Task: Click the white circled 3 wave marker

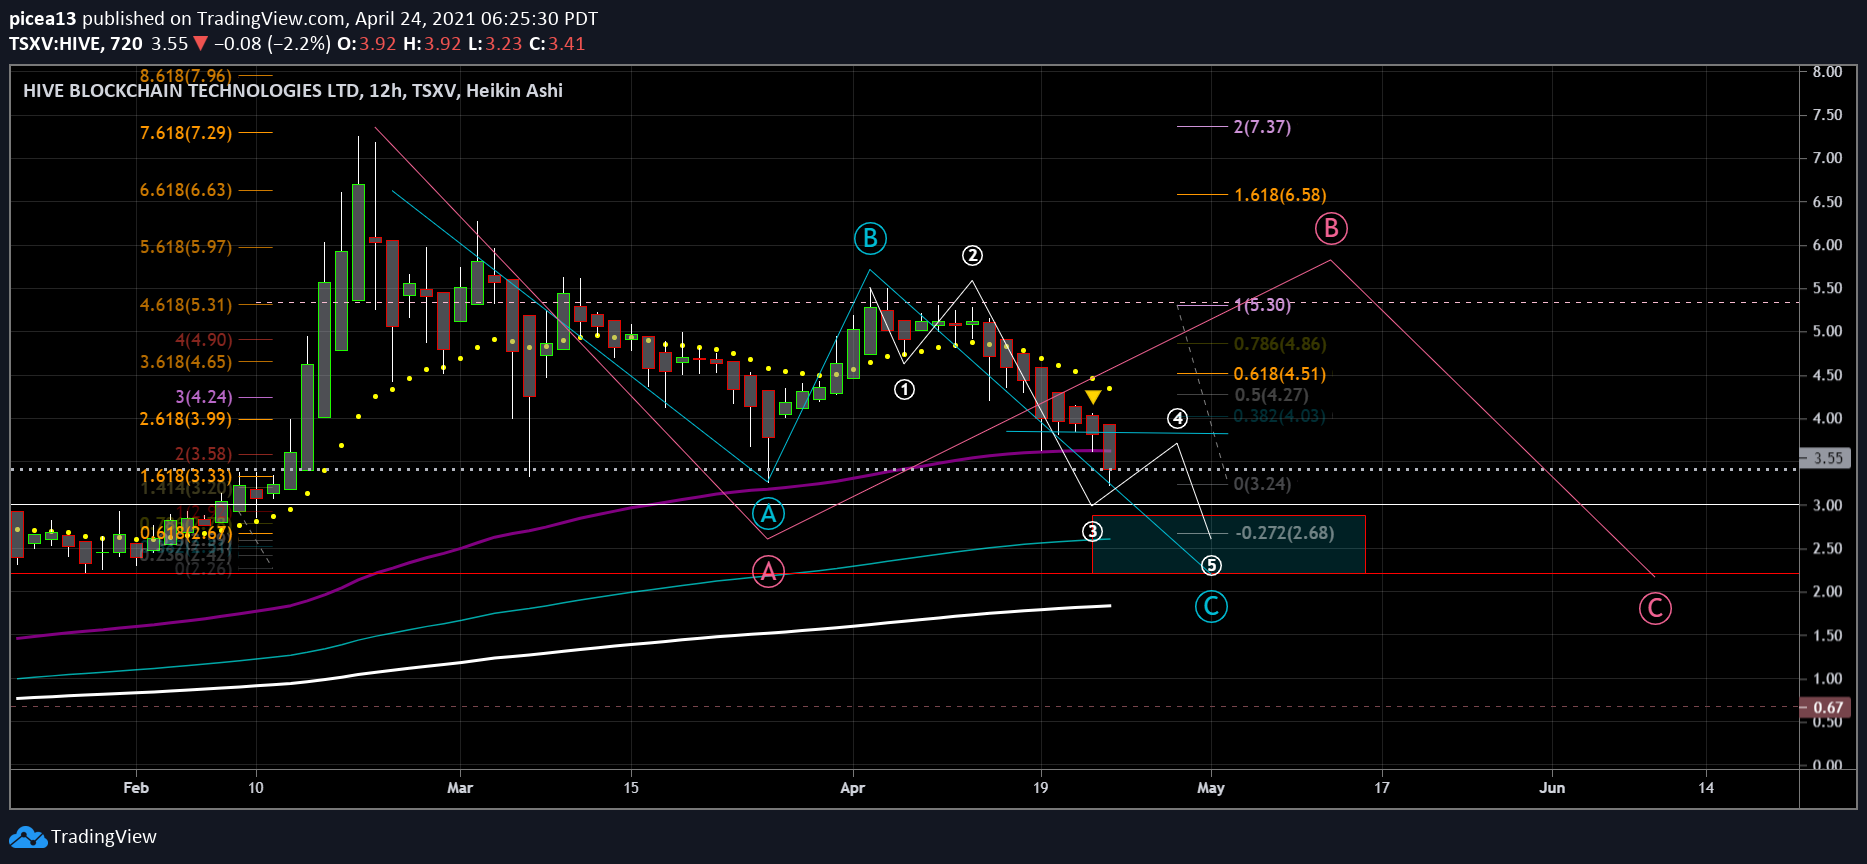Action: pos(1092,531)
